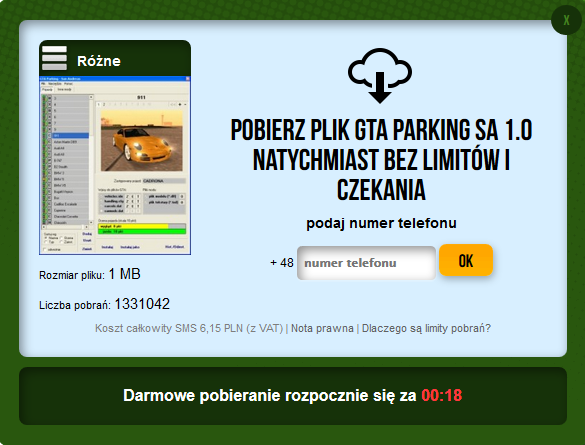The width and height of the screenshot is (585, 445).
Task: Click the cloud download icon
Action: click(380, 76)
